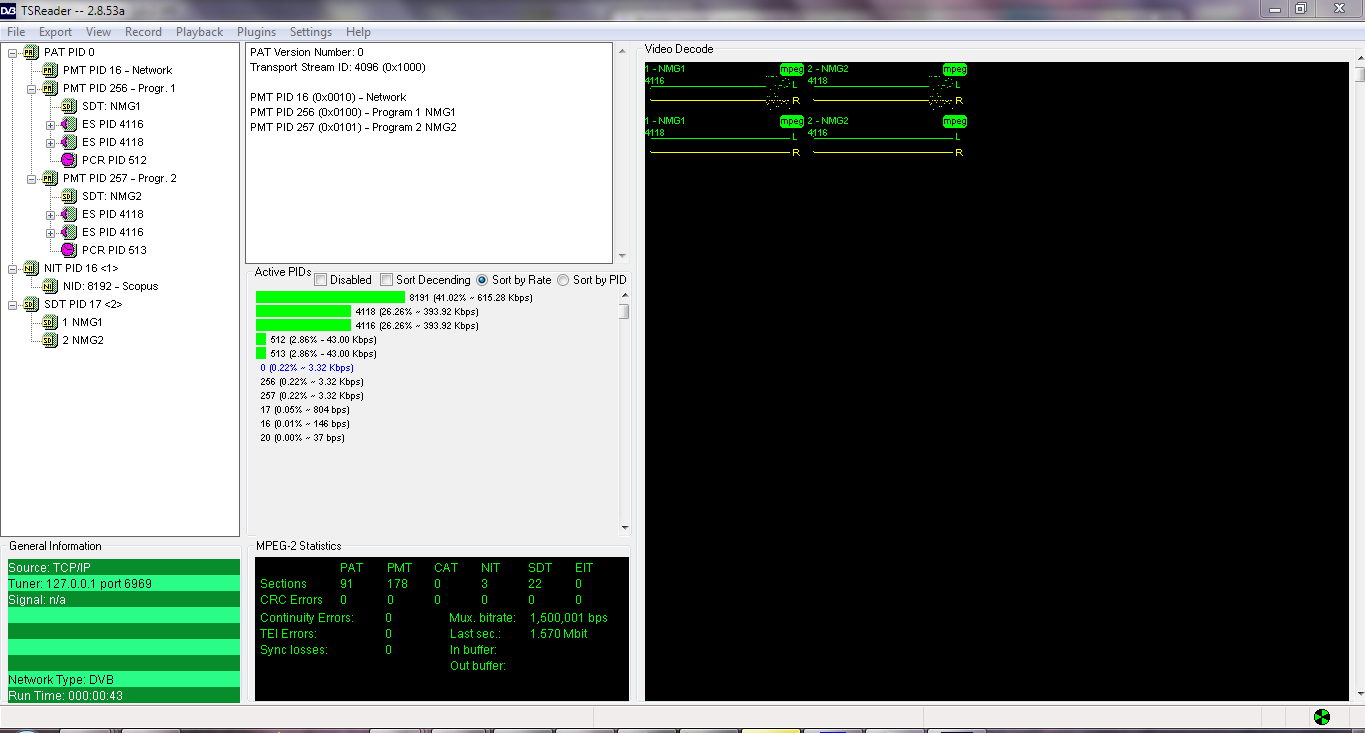Viewport: 1365px width, 733px height.
Task: Click the 1 NMG1 service icon under SDT PID 17
Action: pos(49,322)
